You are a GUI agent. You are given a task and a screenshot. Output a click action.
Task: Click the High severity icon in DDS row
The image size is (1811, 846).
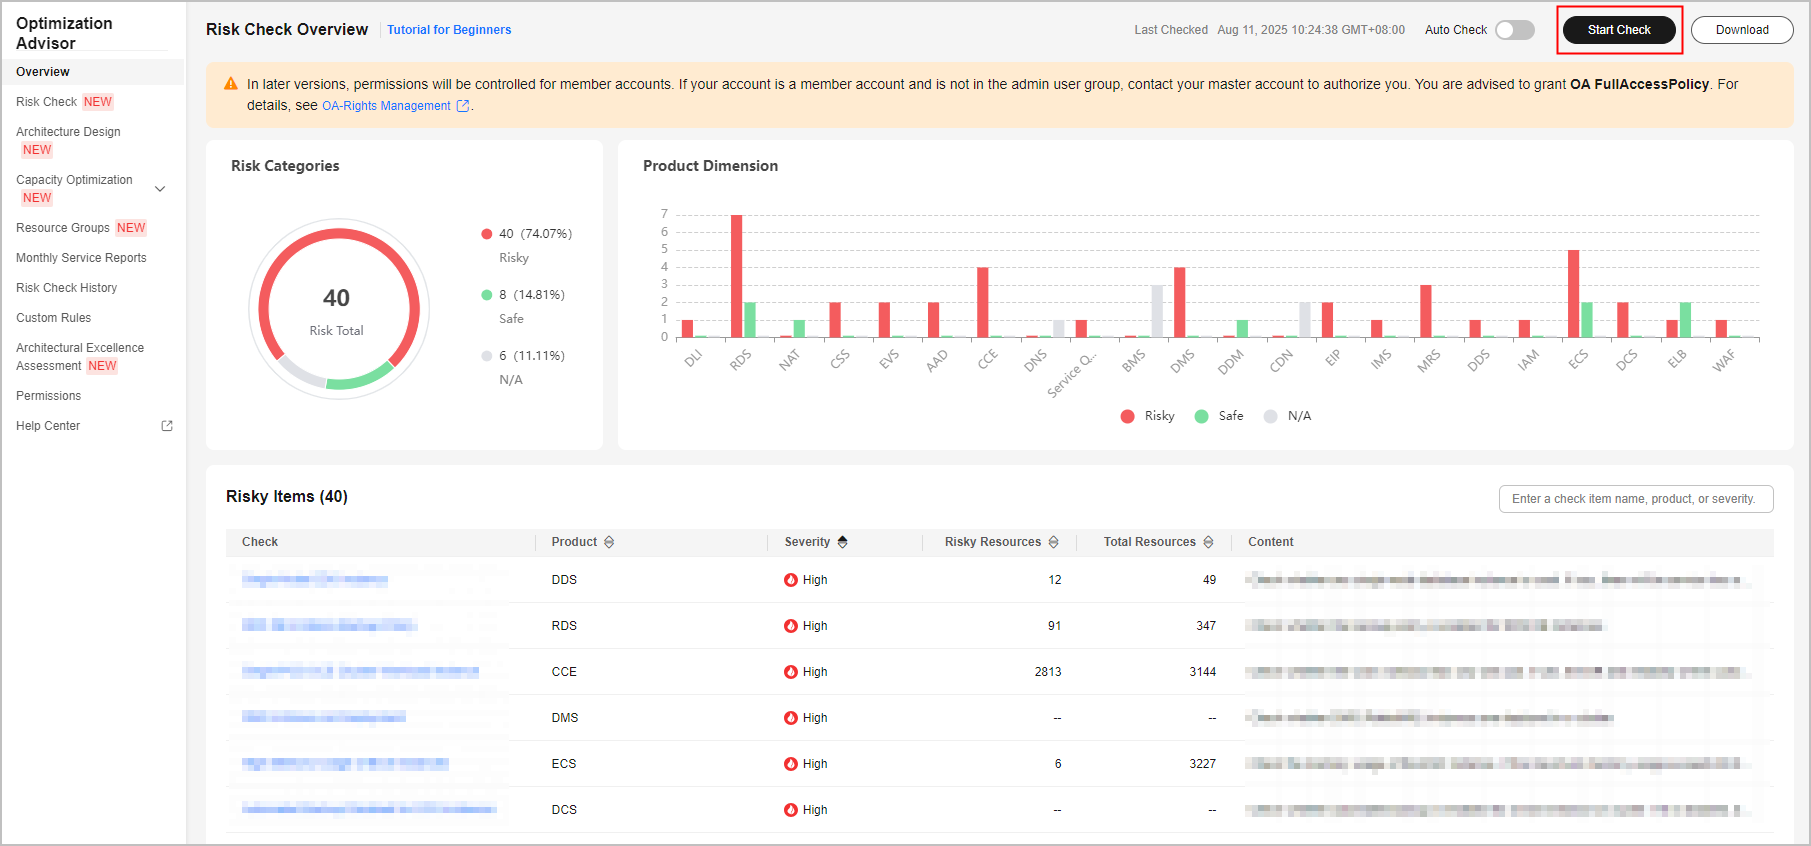(x=791, y=580)
